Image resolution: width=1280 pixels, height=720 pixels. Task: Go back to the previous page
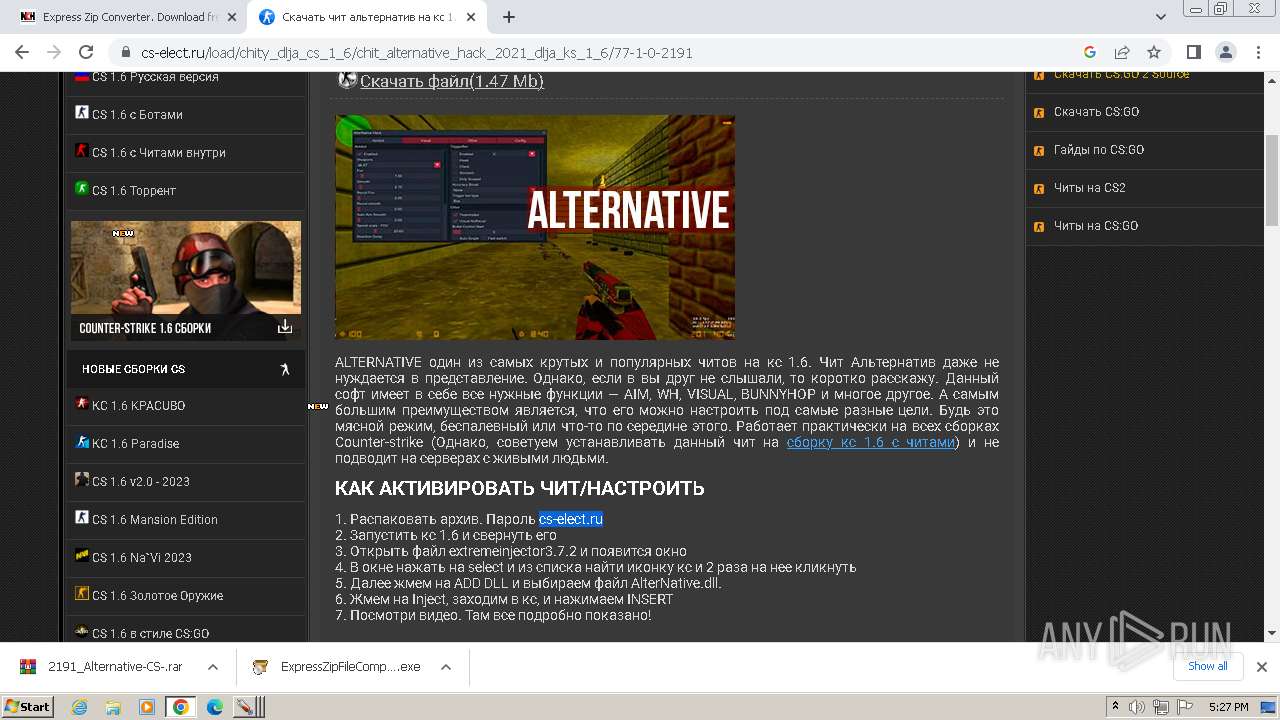tap(22, 52)
